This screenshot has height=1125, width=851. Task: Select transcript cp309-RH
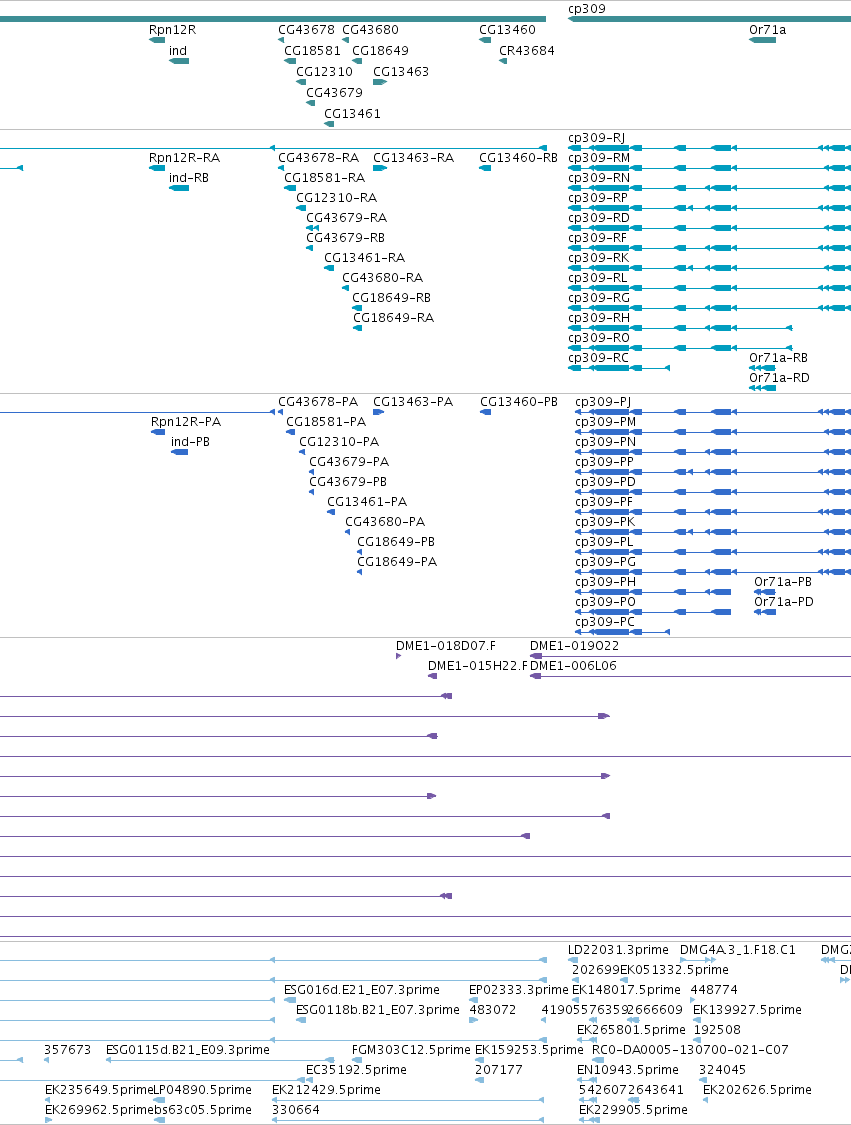(x=599, y=318)
